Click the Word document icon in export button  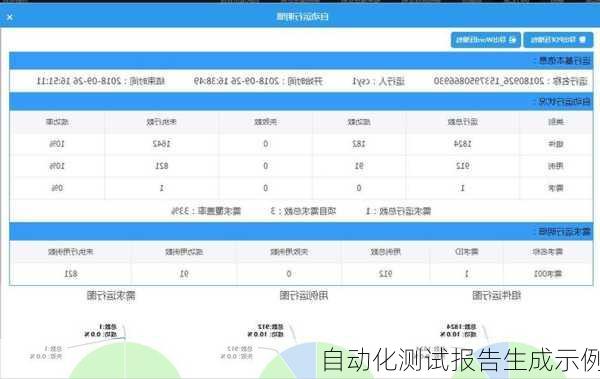click(513, 40)
